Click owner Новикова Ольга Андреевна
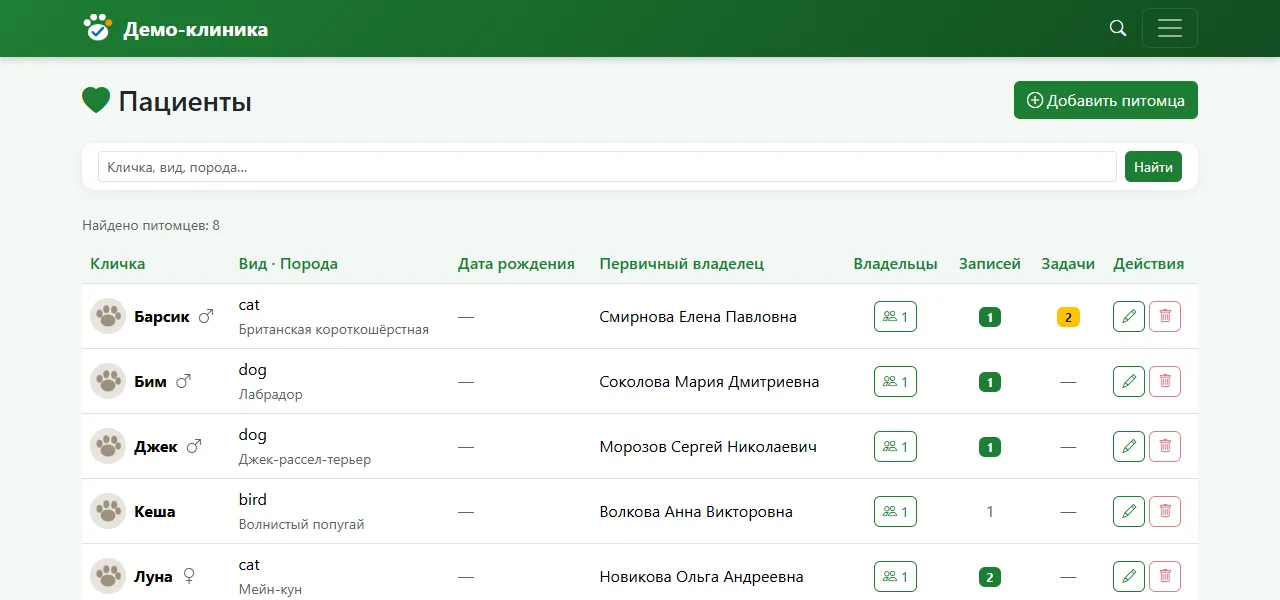Viewport: 1280px width, 600px height. (x=701, y=577)
